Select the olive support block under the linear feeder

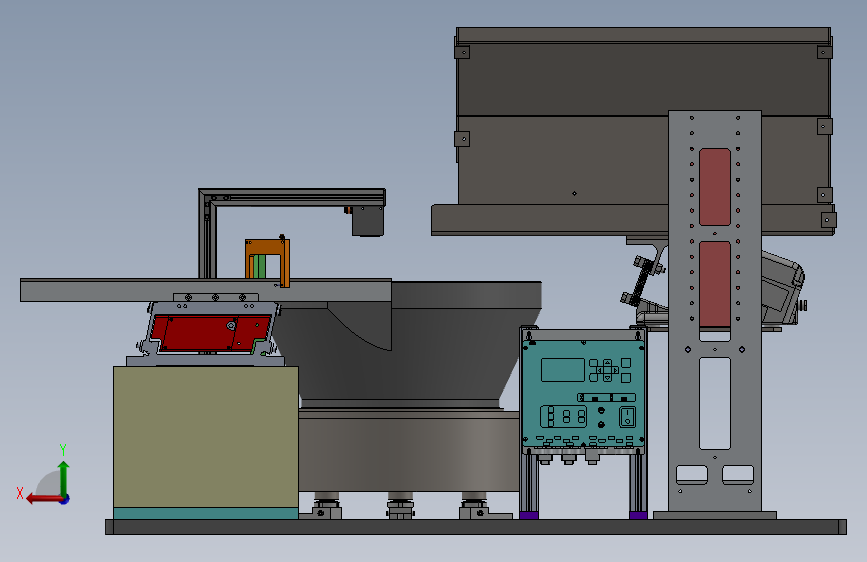click(x=206, y=436)
